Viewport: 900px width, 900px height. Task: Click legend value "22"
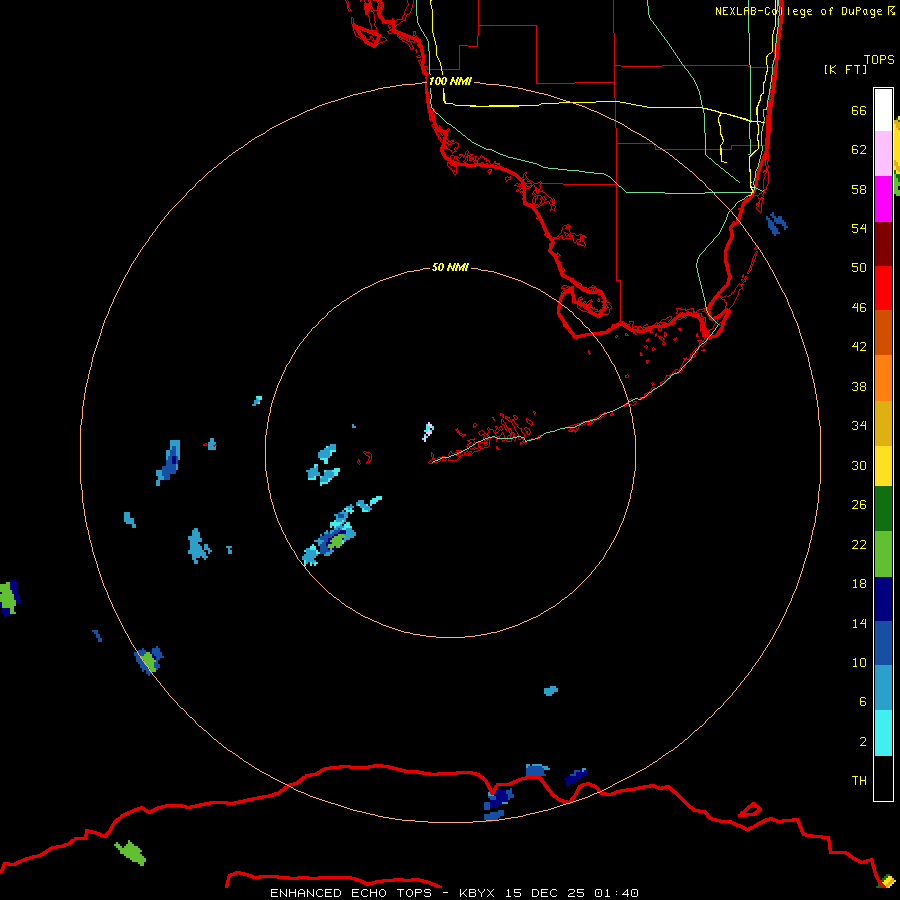(859, 544)
